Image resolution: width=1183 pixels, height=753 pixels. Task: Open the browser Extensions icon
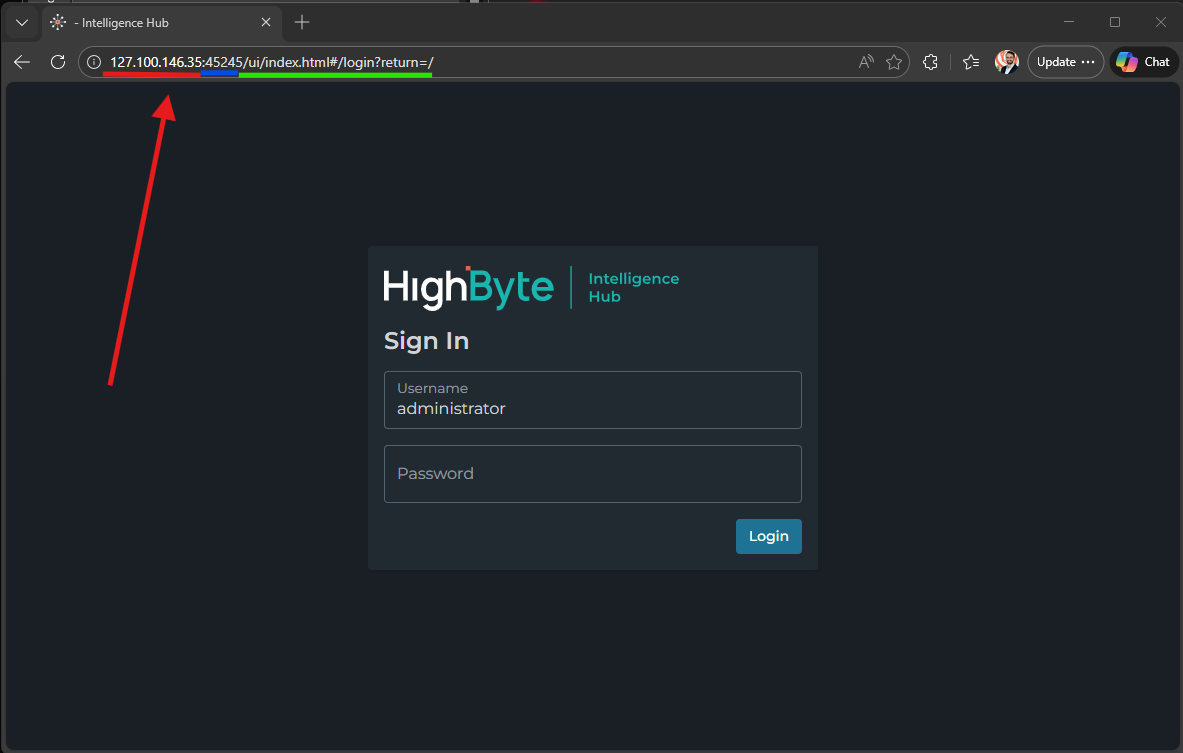[x=931, y=62]
